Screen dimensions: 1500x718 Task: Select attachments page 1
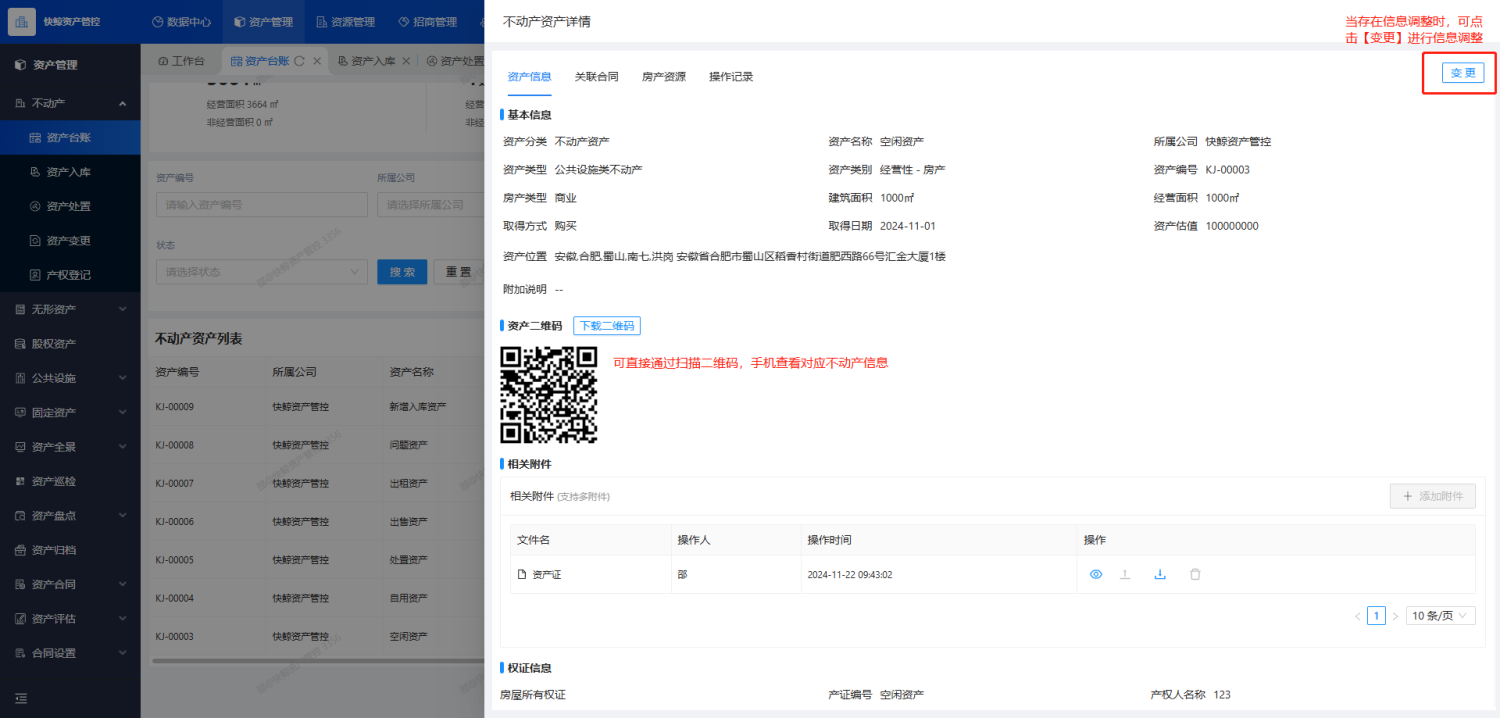[1376, 616]
